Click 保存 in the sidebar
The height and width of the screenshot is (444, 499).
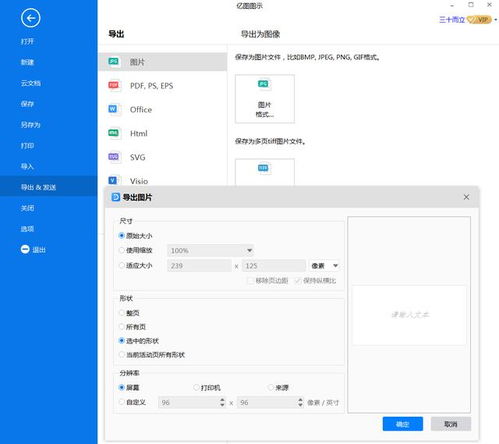tap(27, 104)
